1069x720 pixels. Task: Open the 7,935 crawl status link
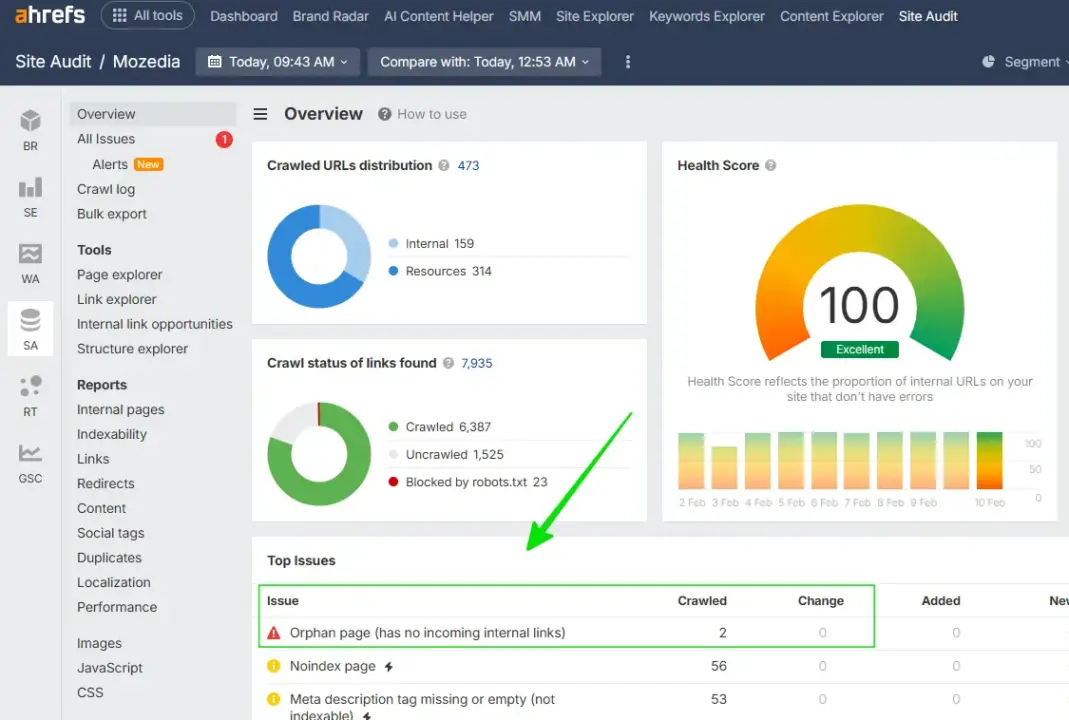tap(477, 363)
